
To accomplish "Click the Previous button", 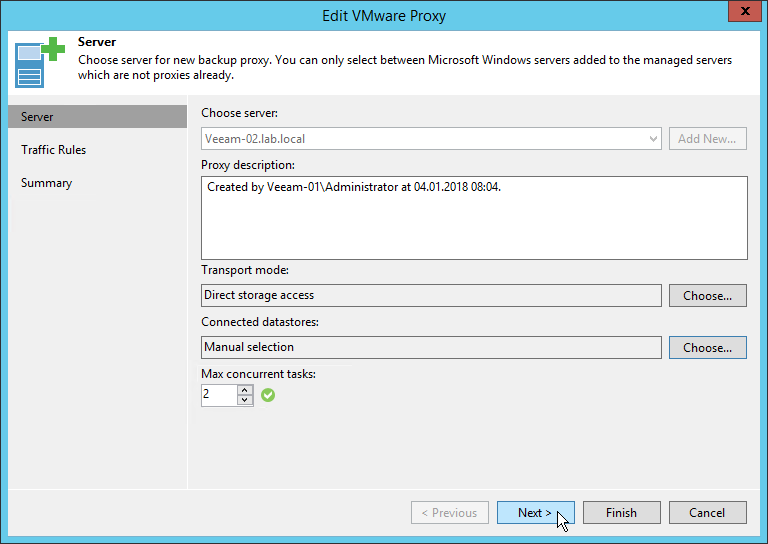I will [450, 513].
